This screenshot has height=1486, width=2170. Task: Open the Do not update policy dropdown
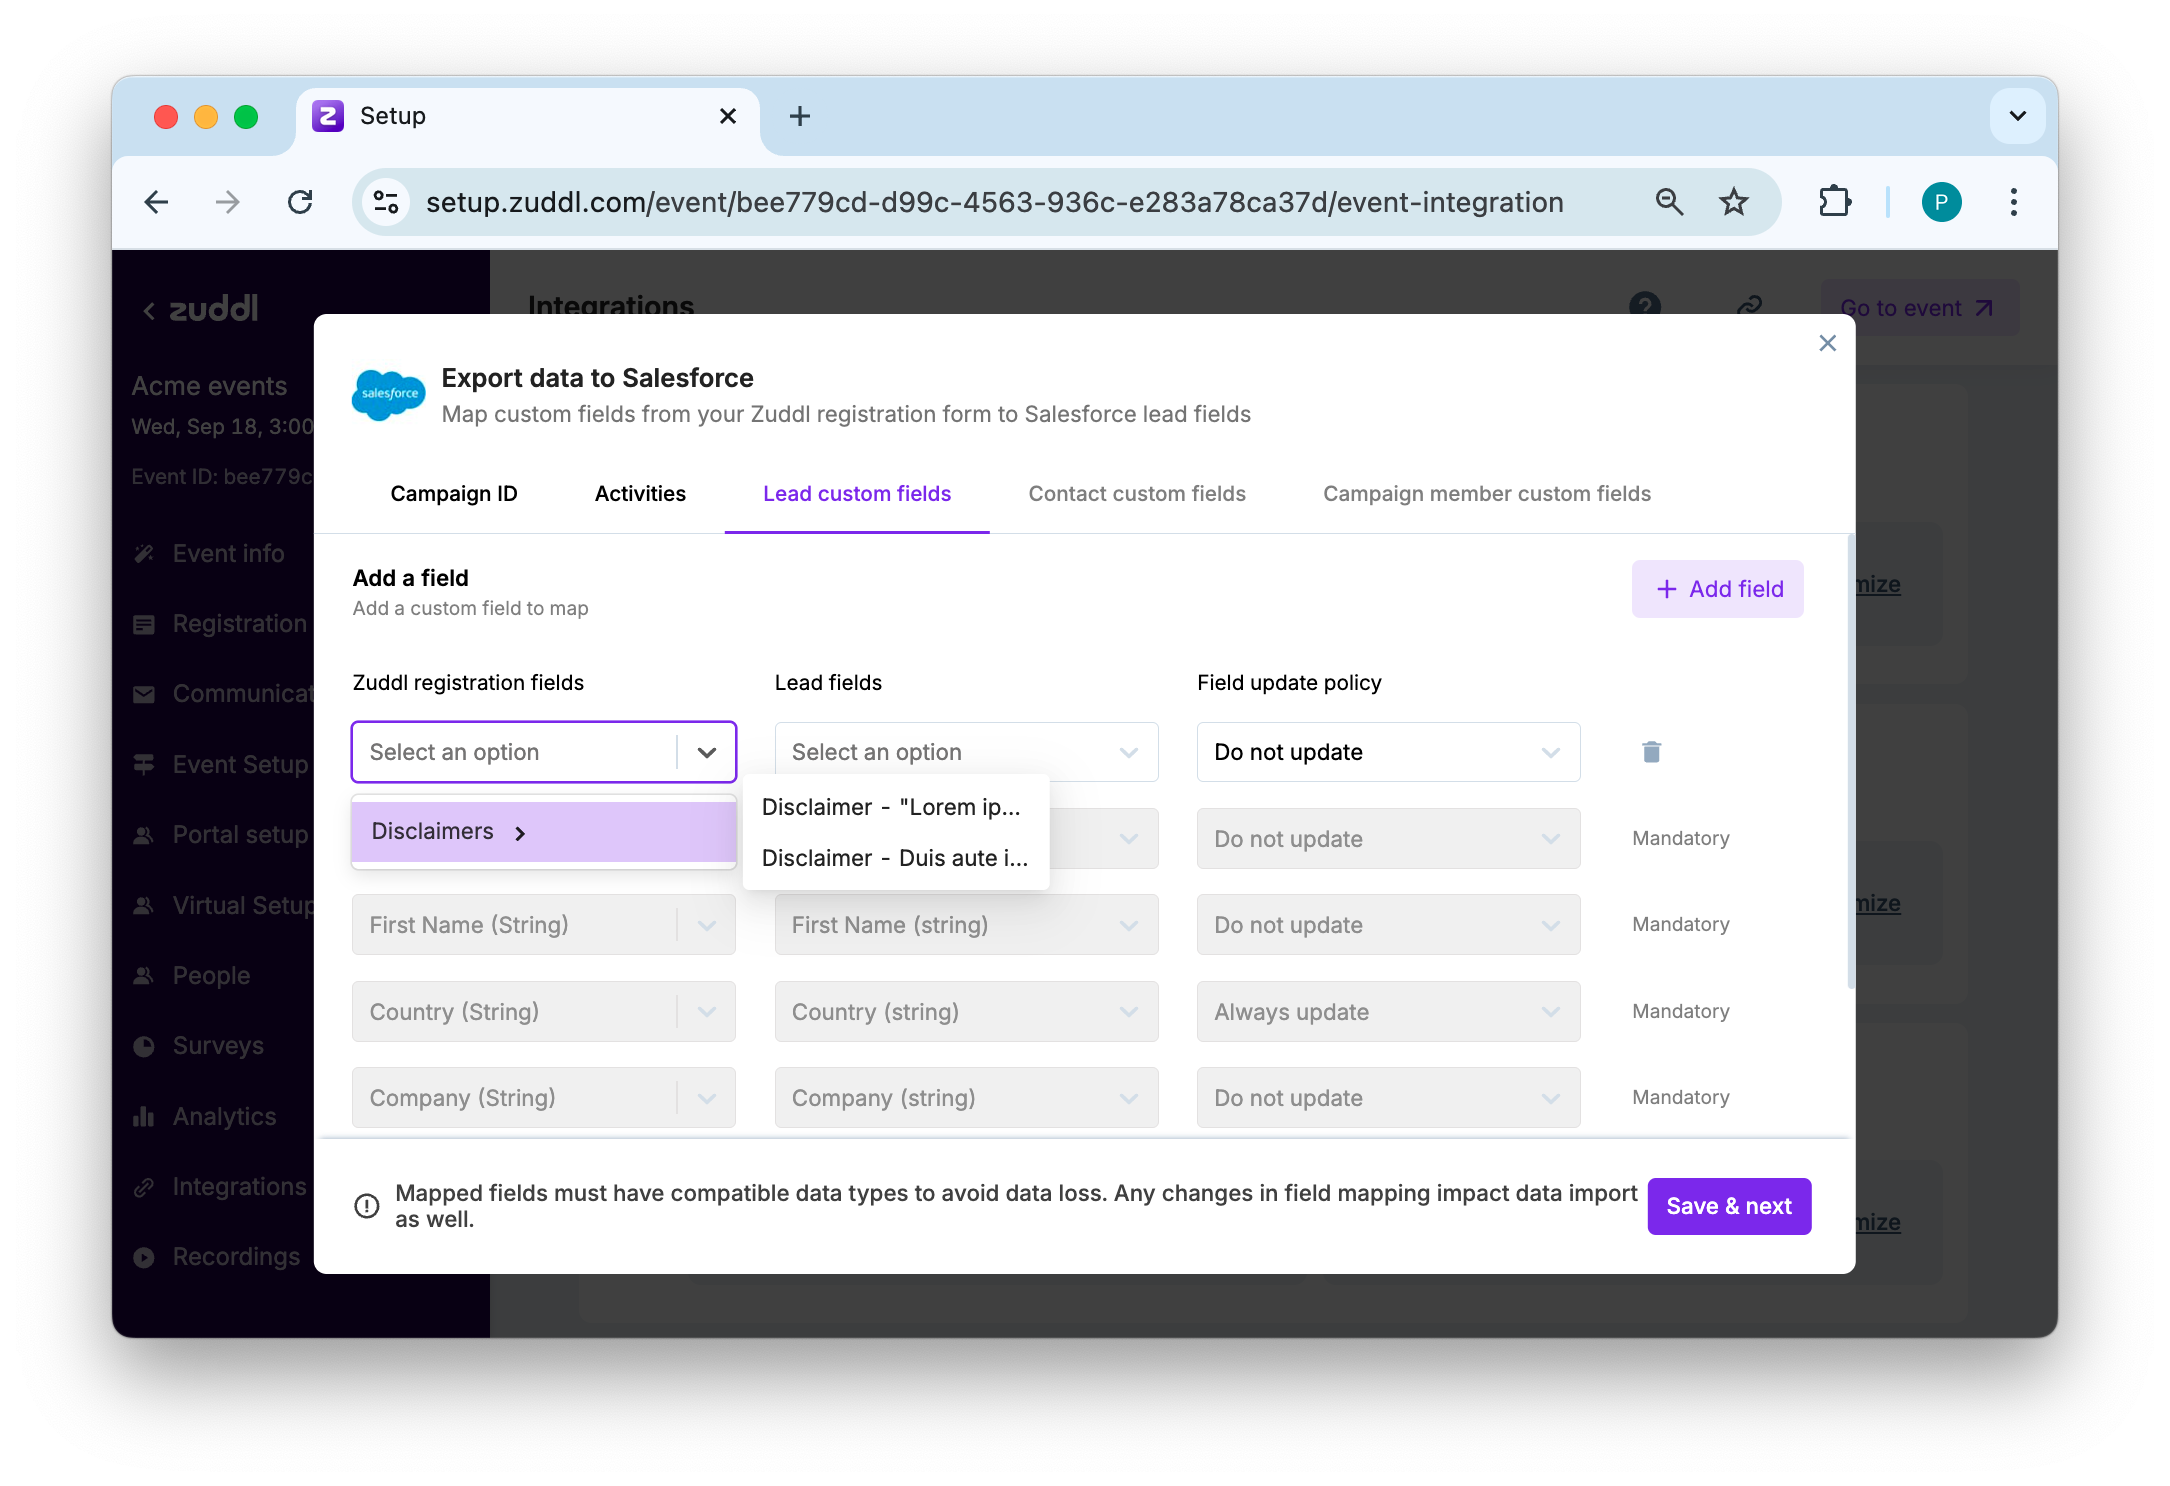pyautogui.click(x=1387, y=752)
